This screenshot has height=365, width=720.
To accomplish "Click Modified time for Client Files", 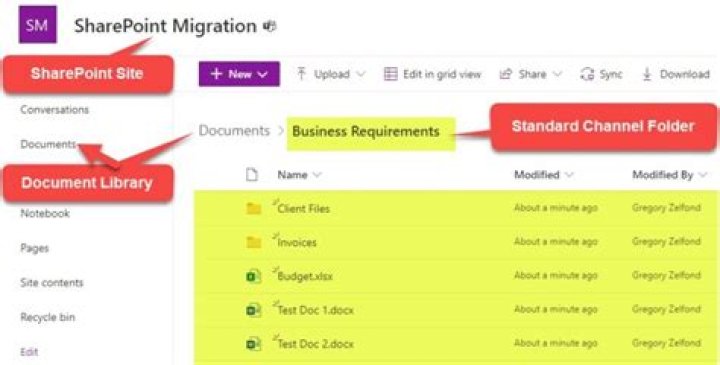I will point(556,208).
